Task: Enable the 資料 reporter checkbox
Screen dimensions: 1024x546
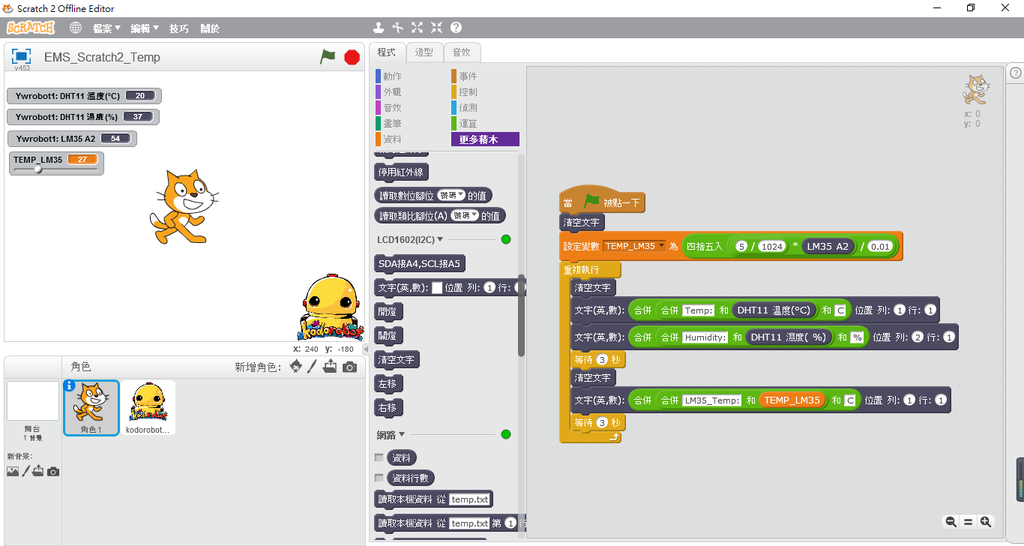Action: pos(379,457)
